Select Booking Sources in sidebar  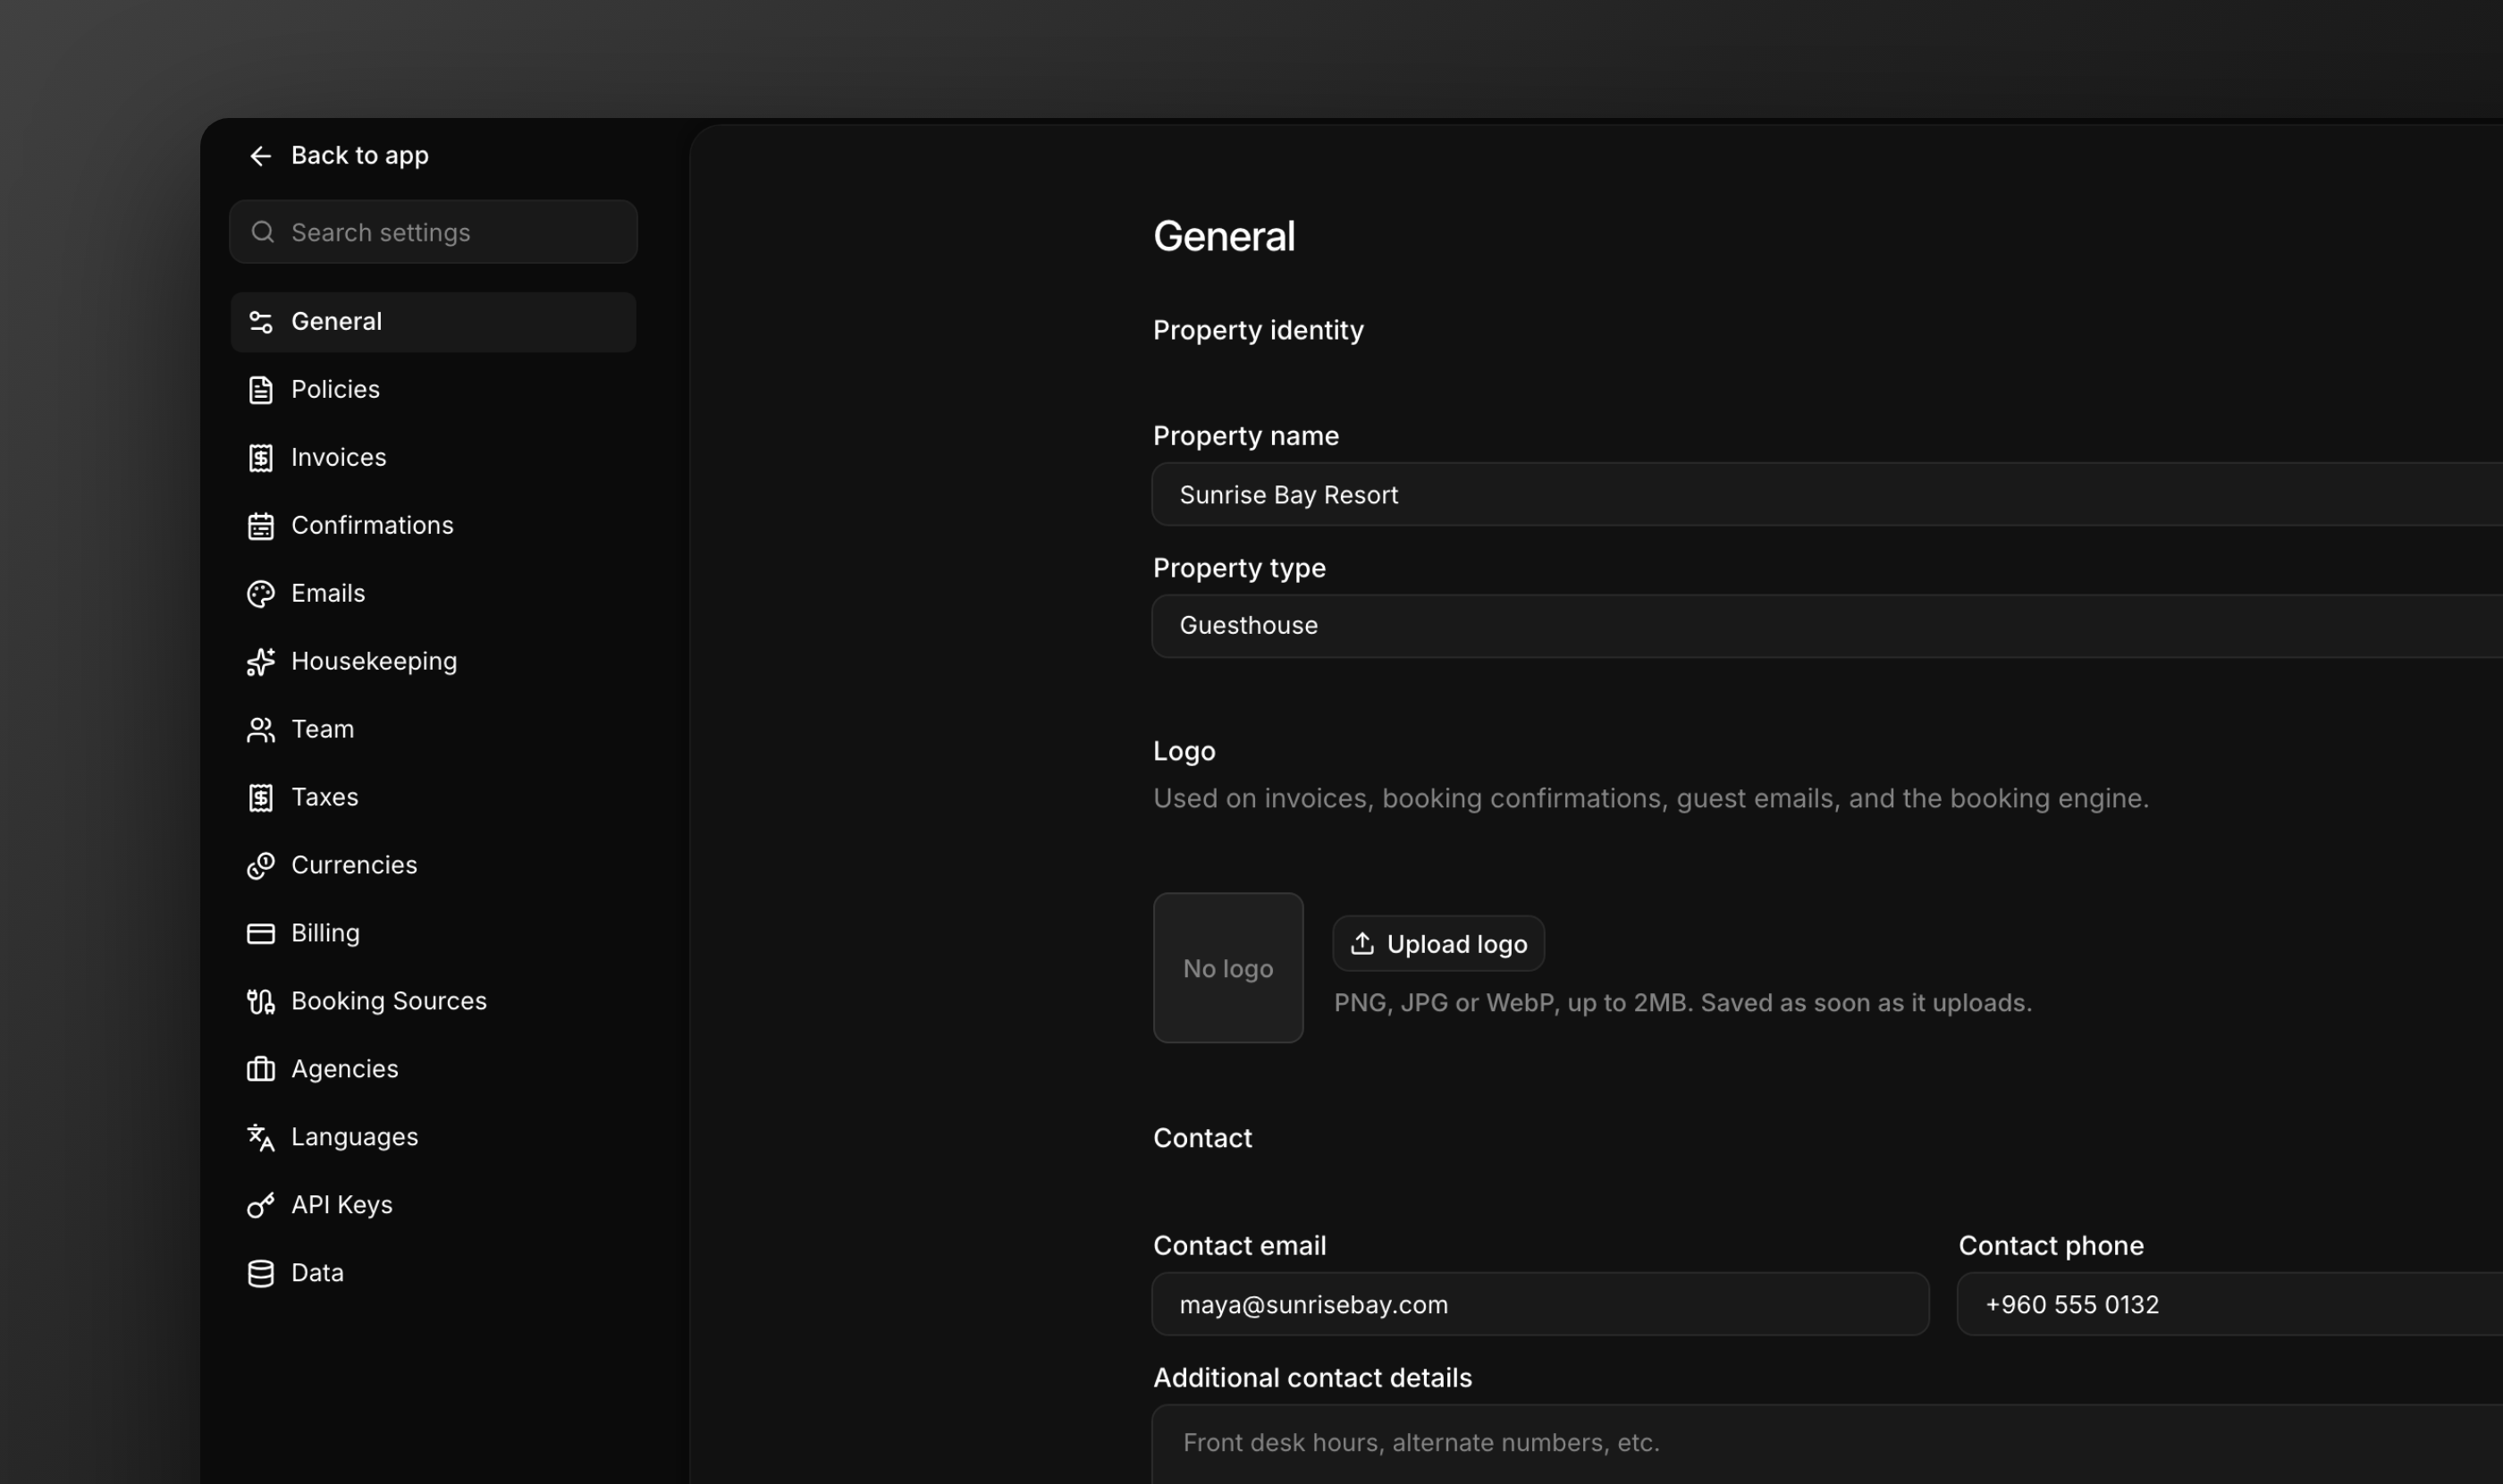433,1002
